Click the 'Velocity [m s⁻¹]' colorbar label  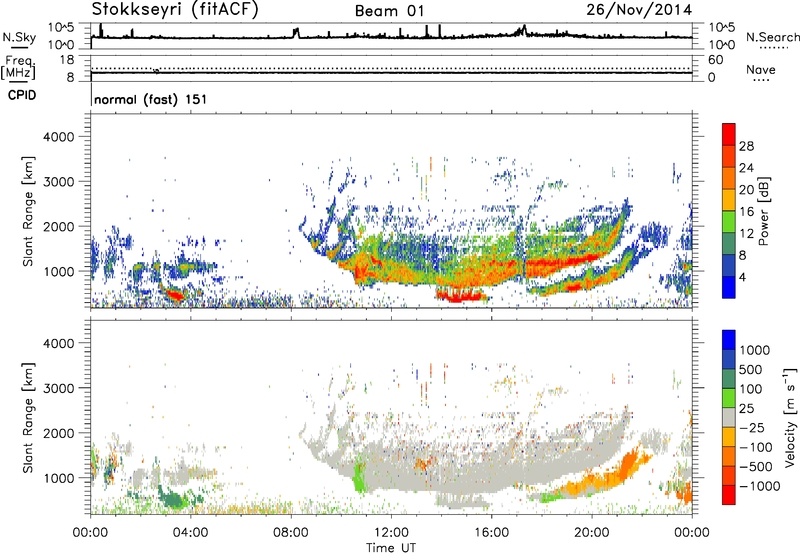(790, 417)
